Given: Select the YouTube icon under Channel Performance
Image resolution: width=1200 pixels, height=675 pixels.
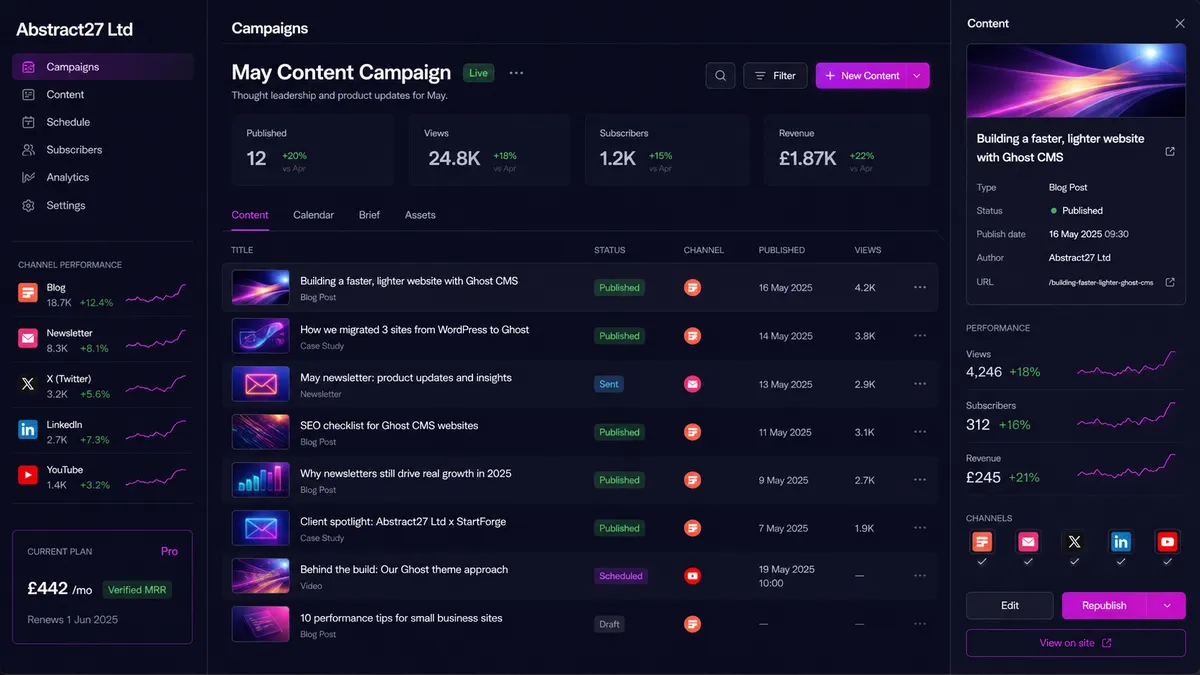Looking at the screenshot, I should (x=28, y=476).
